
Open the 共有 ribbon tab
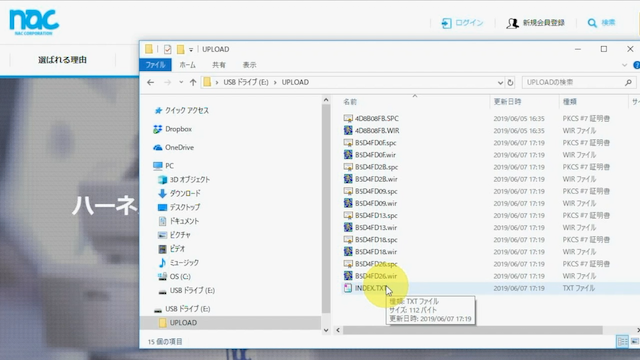pos(219,65)
